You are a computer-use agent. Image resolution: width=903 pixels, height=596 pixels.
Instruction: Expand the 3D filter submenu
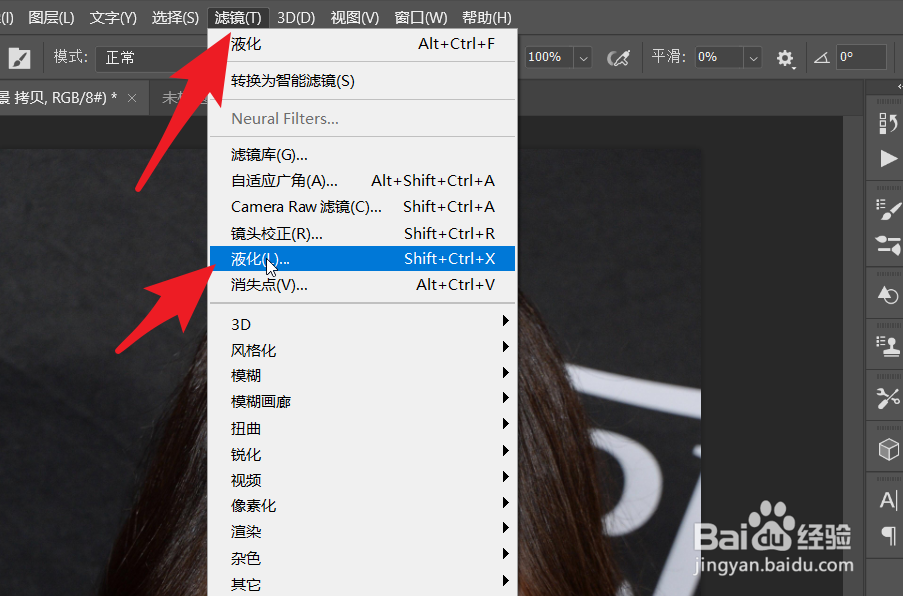pyautogui.click(x=362, y=324)
